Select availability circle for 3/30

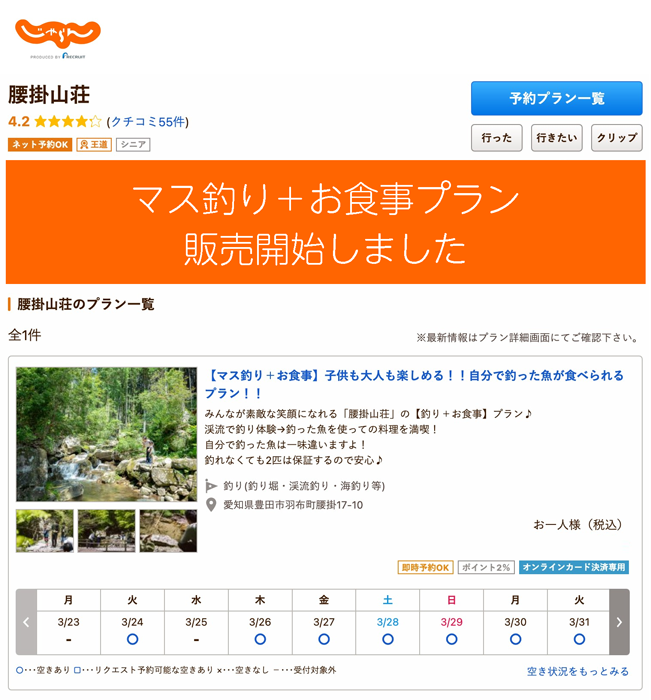tap(515, 639)
